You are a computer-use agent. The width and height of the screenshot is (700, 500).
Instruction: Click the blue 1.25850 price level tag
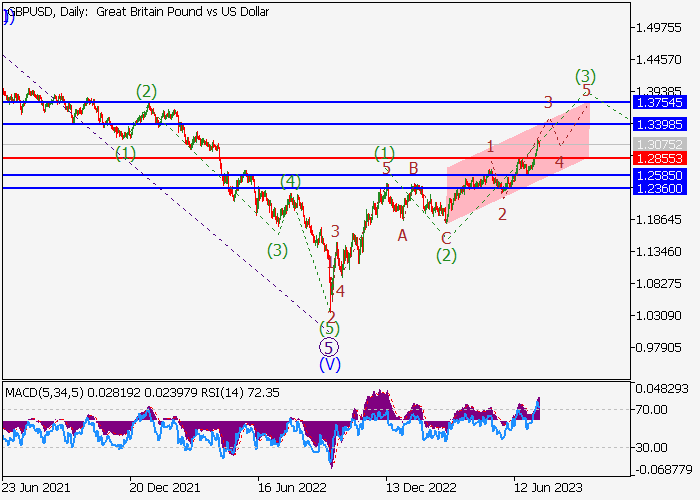pos(660,175)
